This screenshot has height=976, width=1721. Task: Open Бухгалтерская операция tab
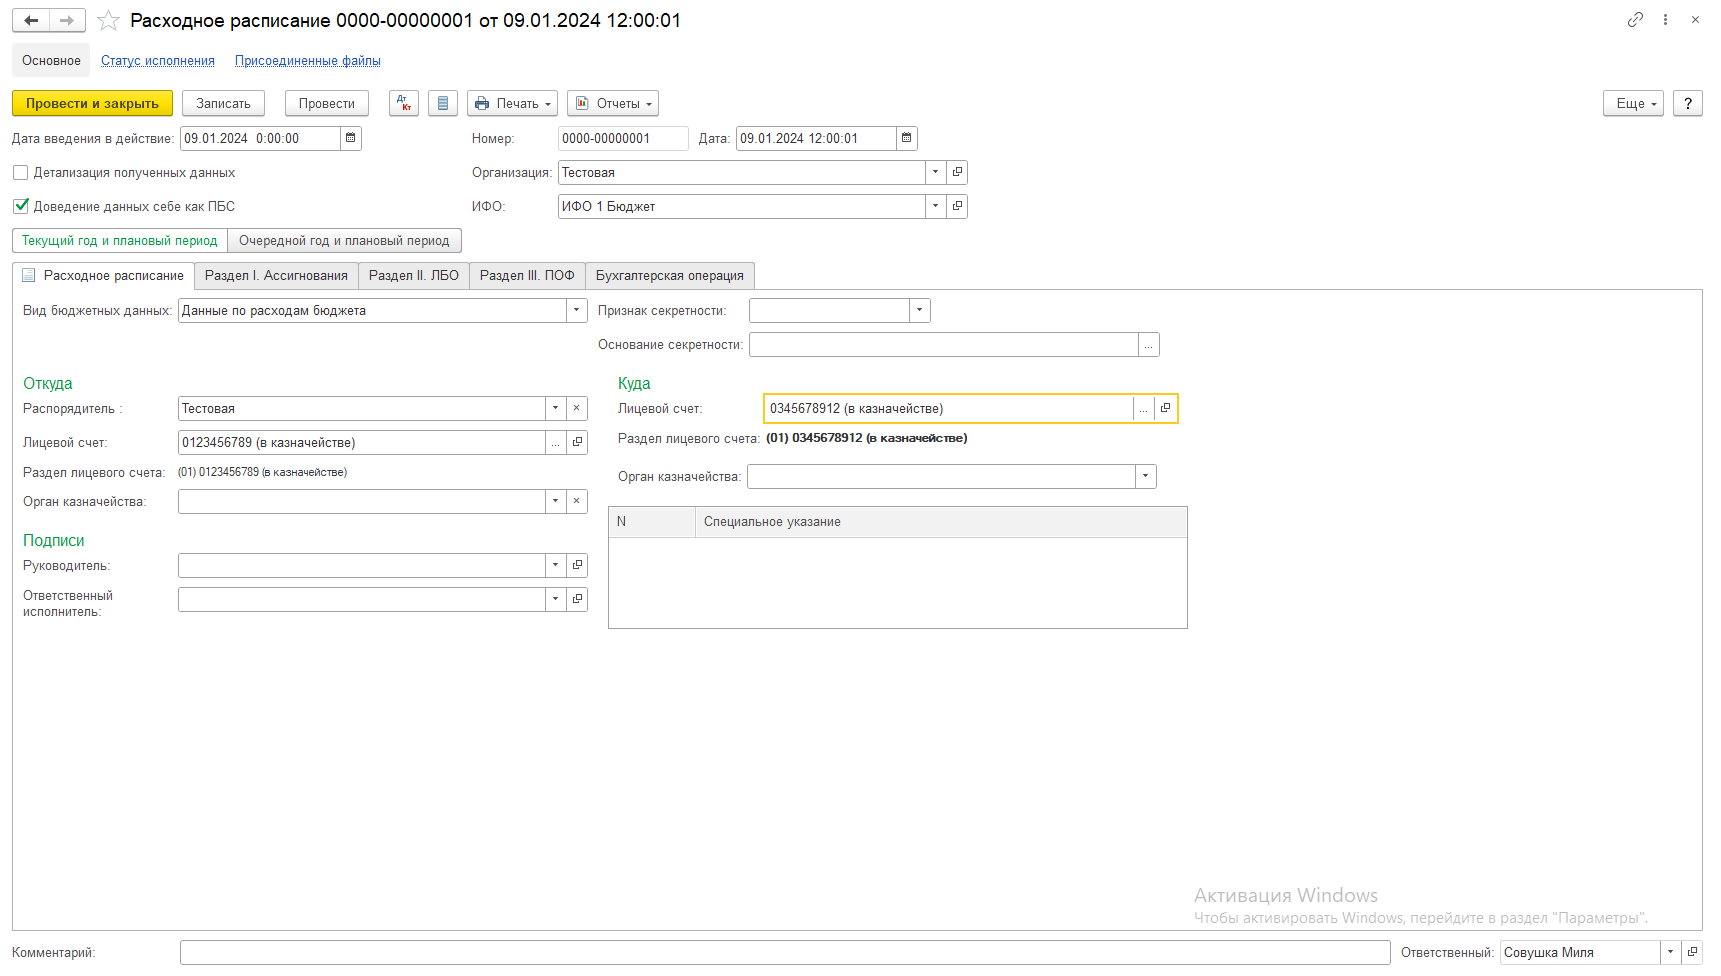click(670, 275)
